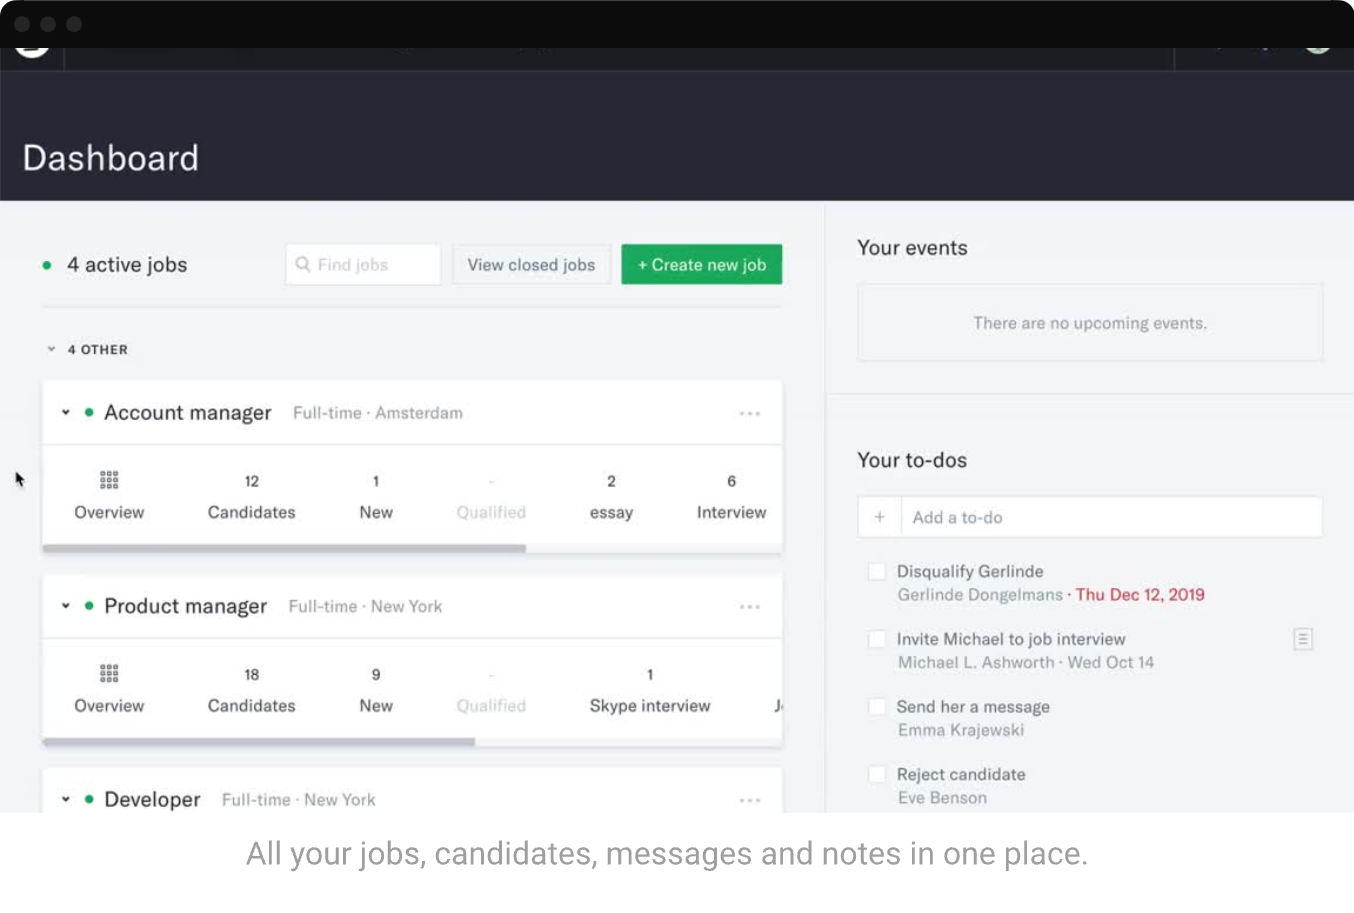
Task: Open Product manager Overview grid icon
Action: click(x=109, y=674)
